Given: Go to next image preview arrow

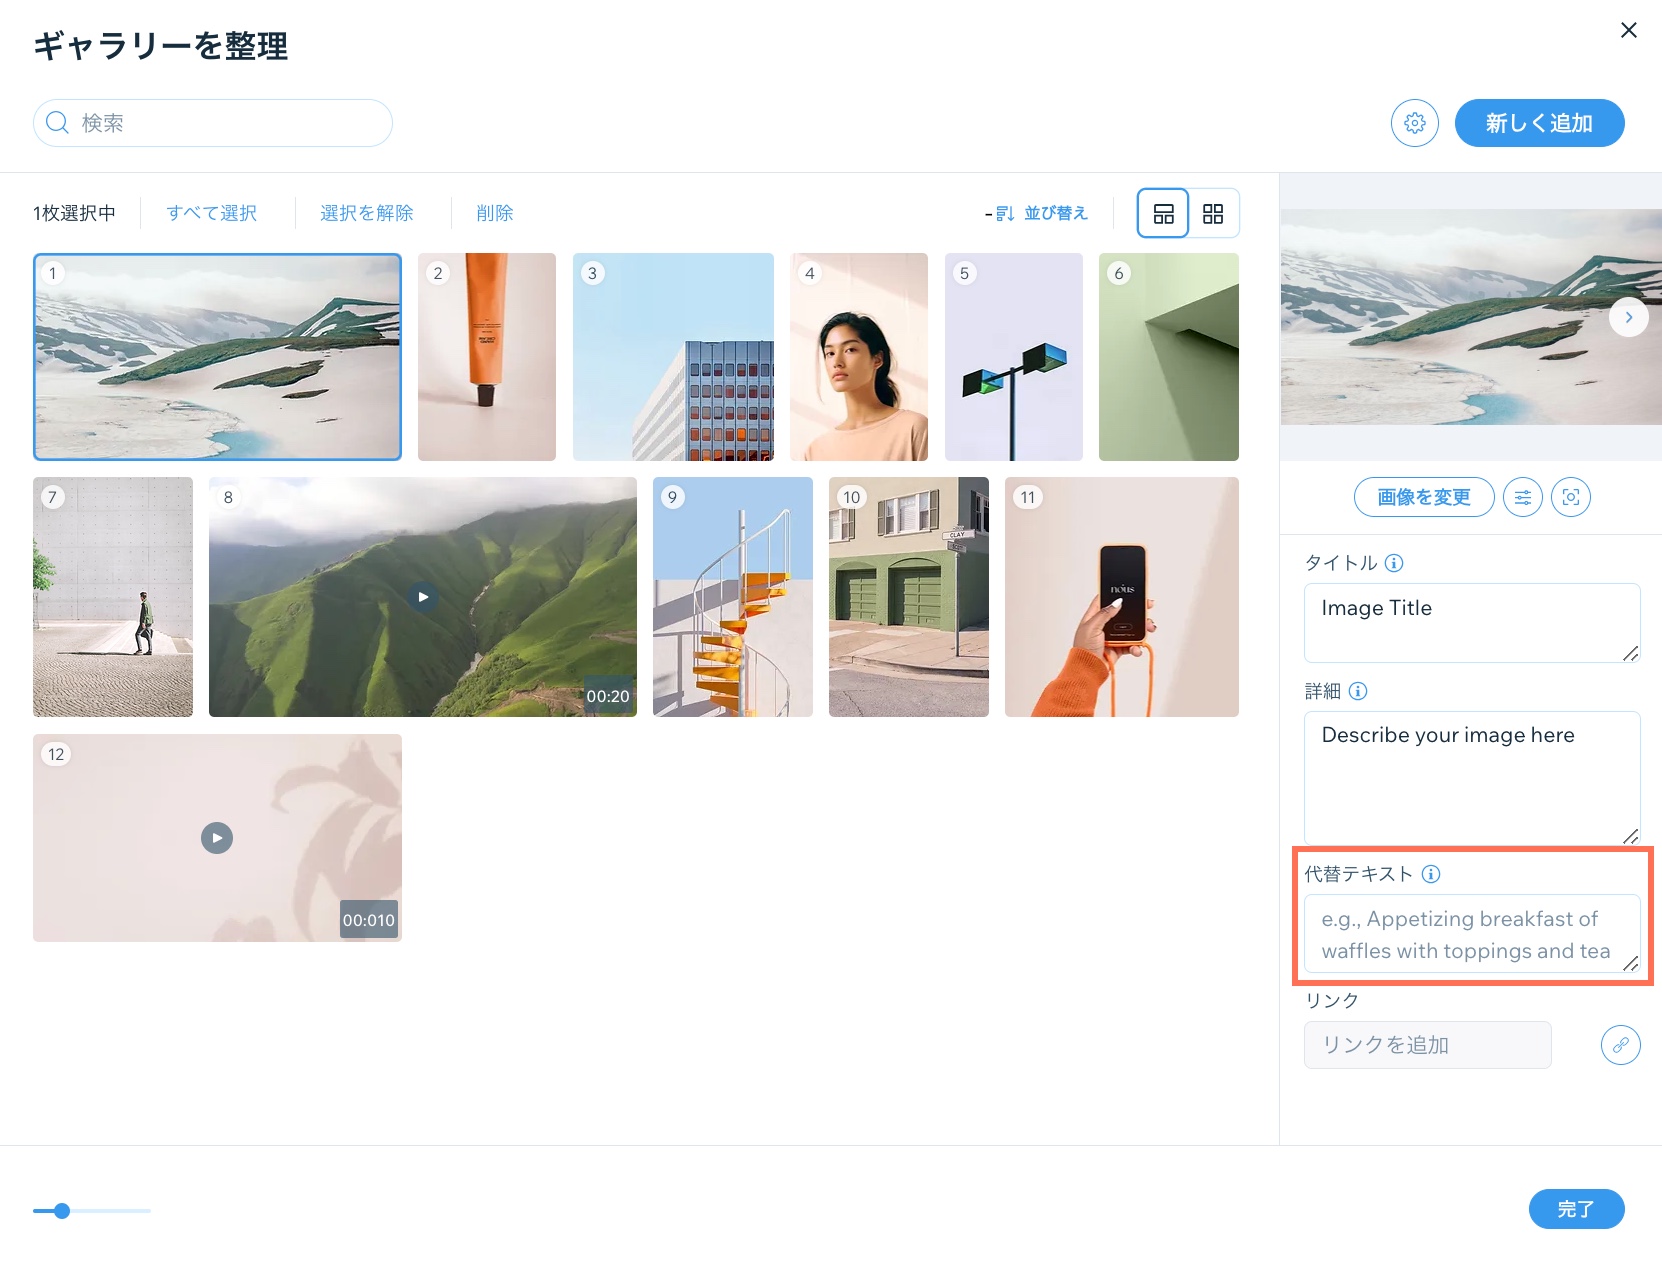Looking at the screenshot, I should pyautogui.click(x=1628, y=317).
